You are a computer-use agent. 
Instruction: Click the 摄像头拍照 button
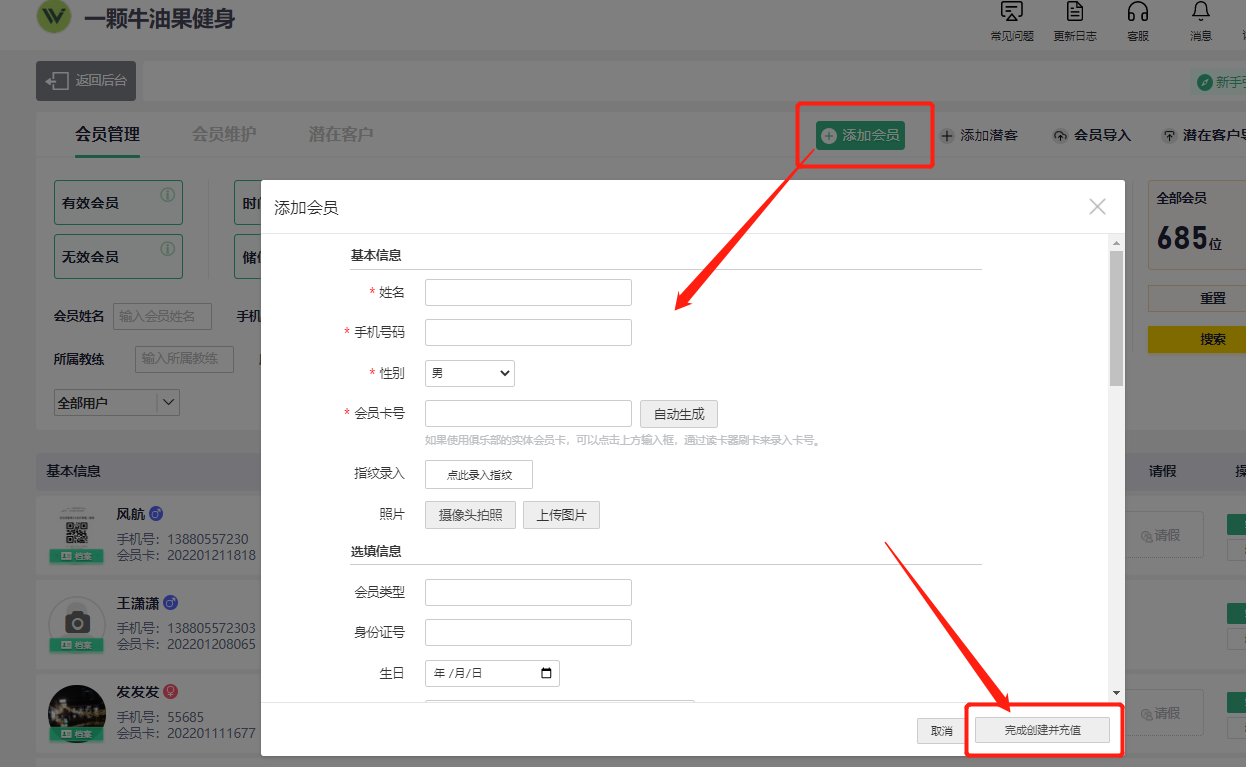pyautogui.click(x=470, y=515)
